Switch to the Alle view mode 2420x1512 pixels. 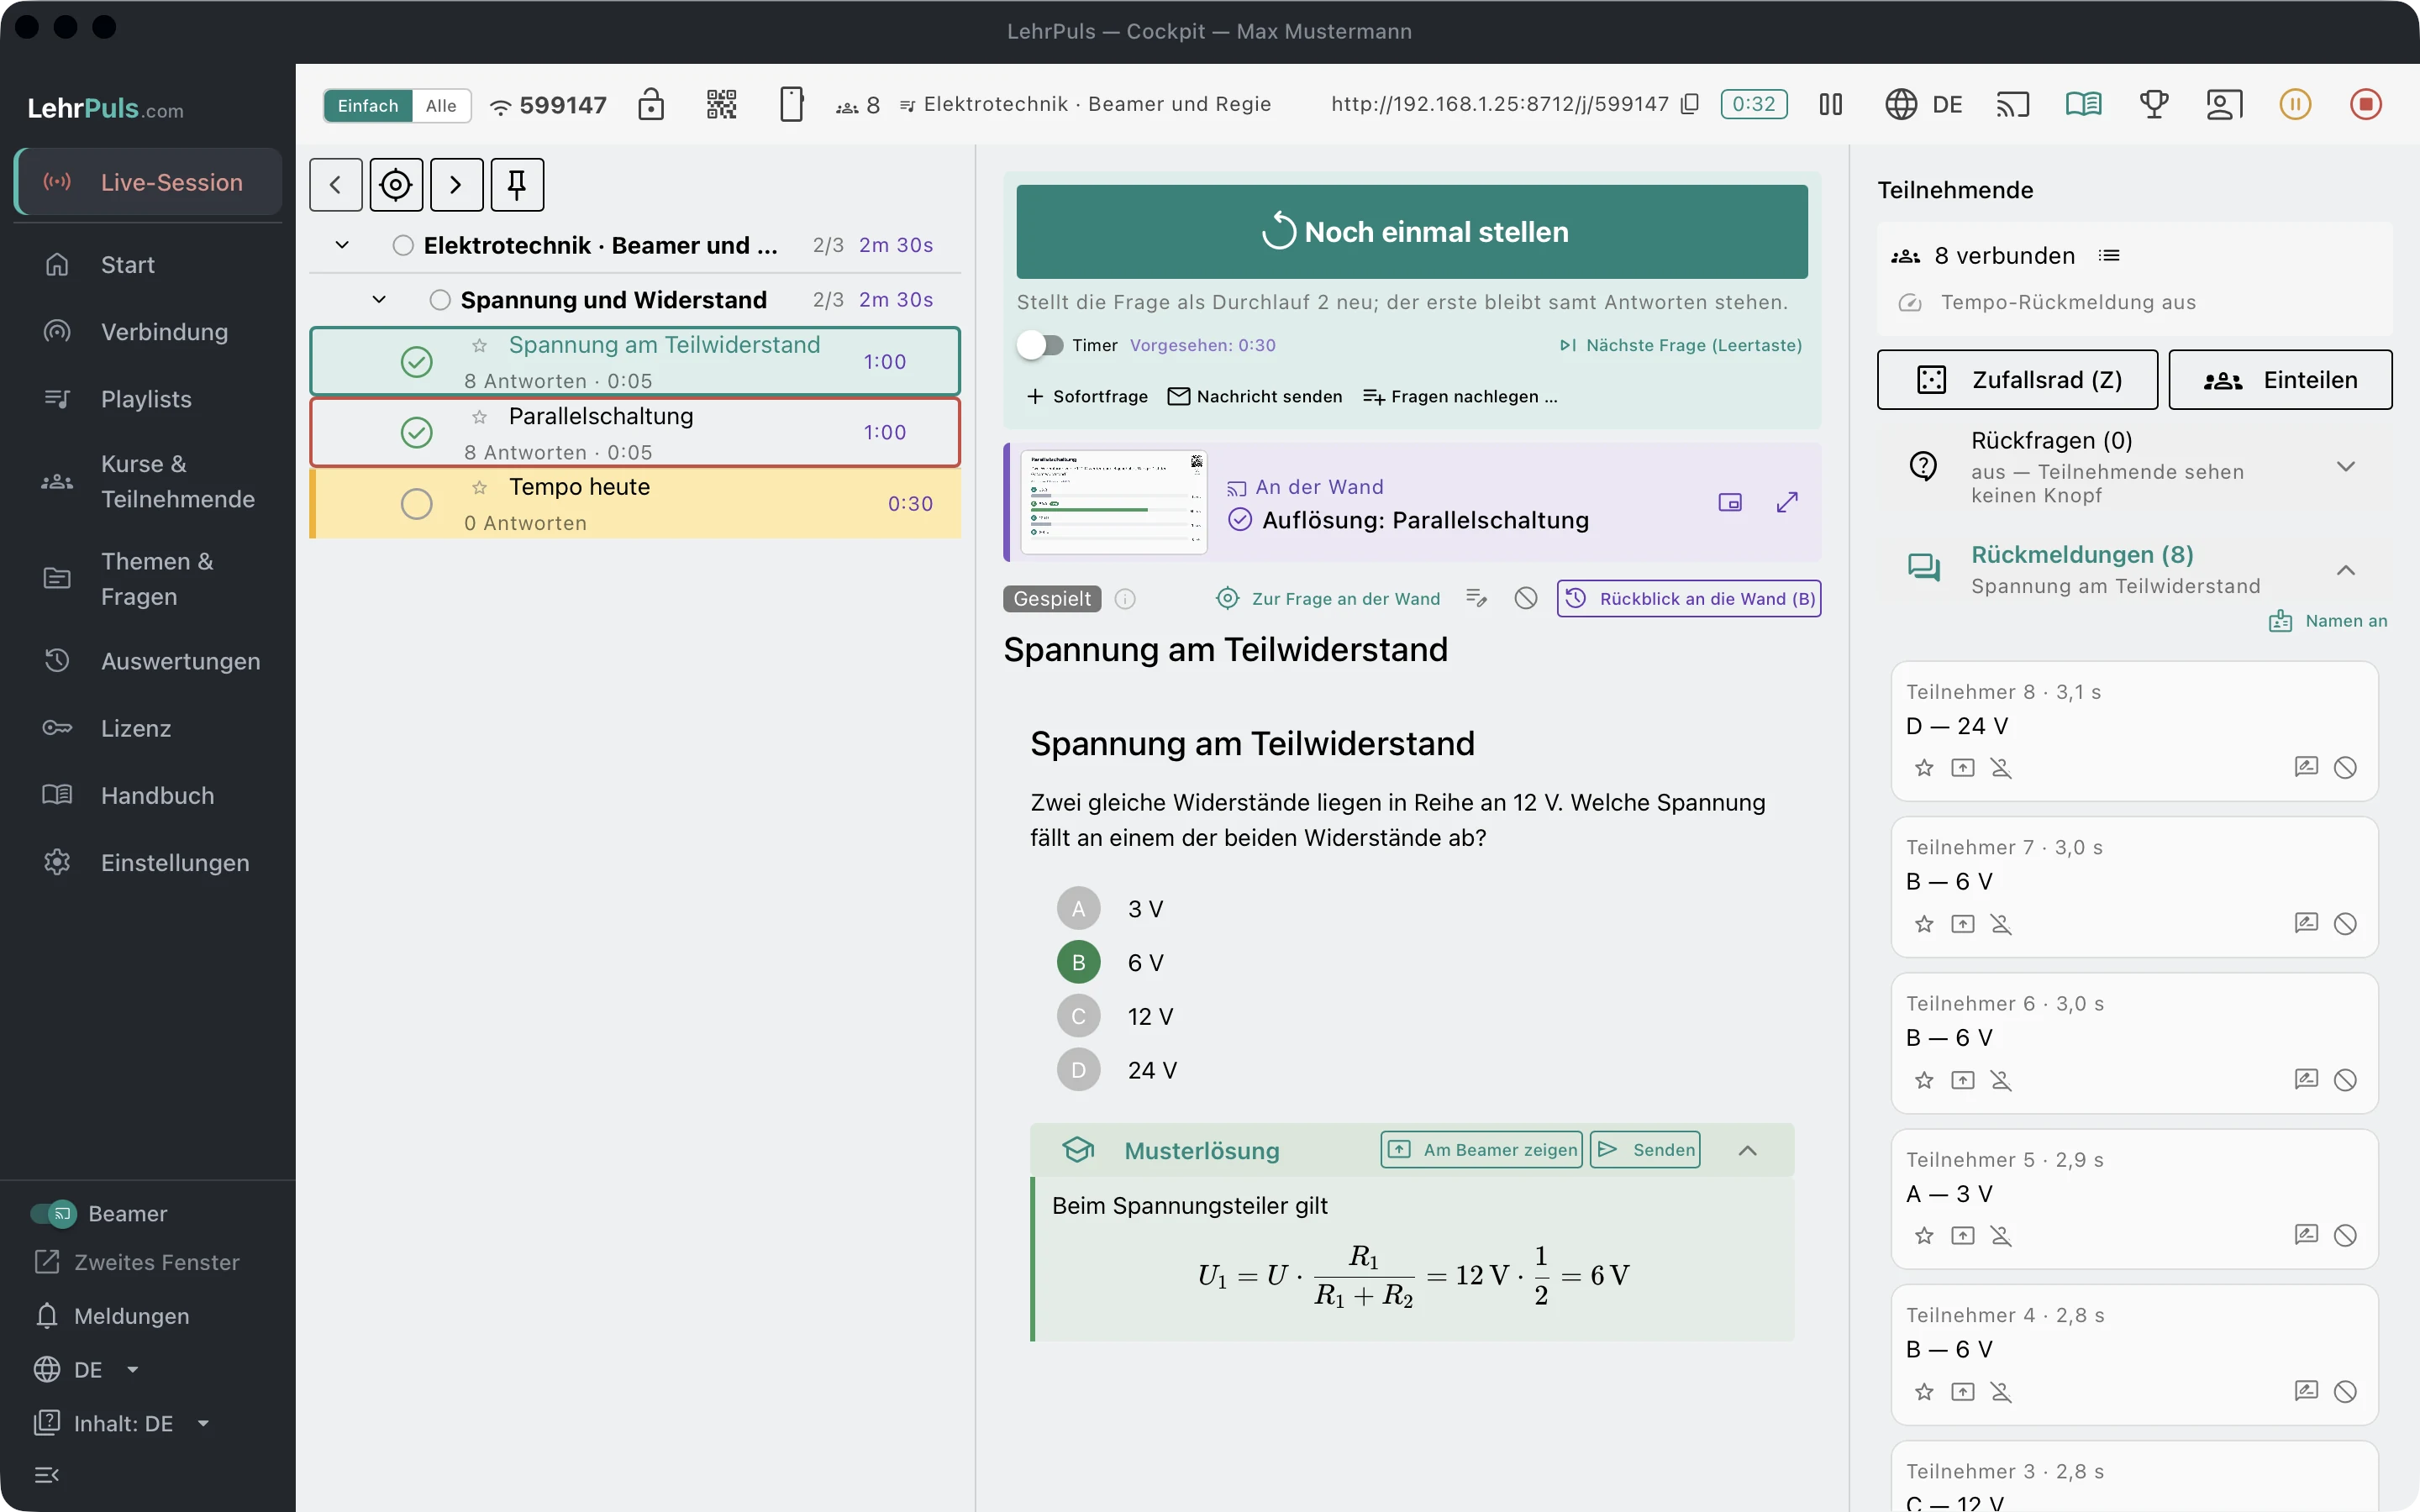[441, 105]
